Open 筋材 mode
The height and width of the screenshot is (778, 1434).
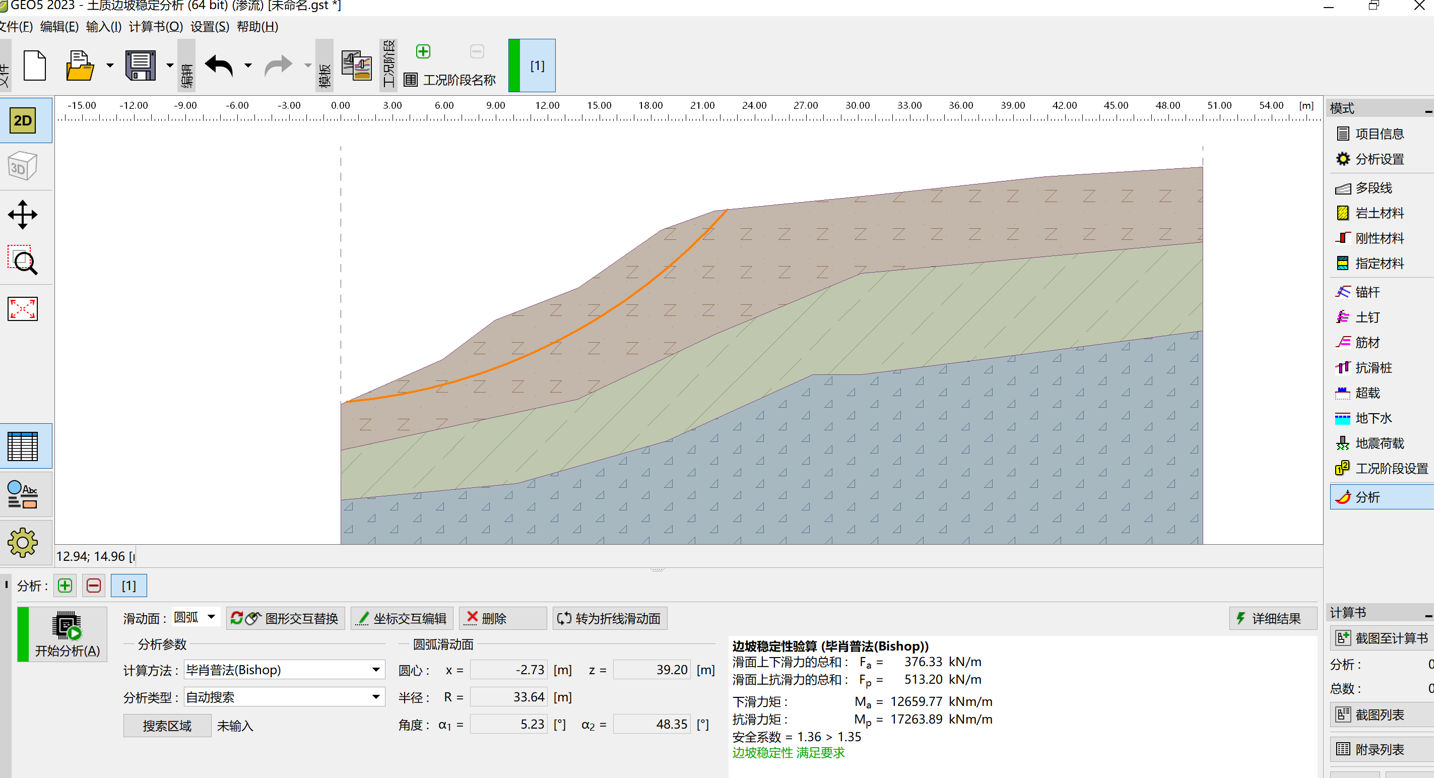(1380, 343)
